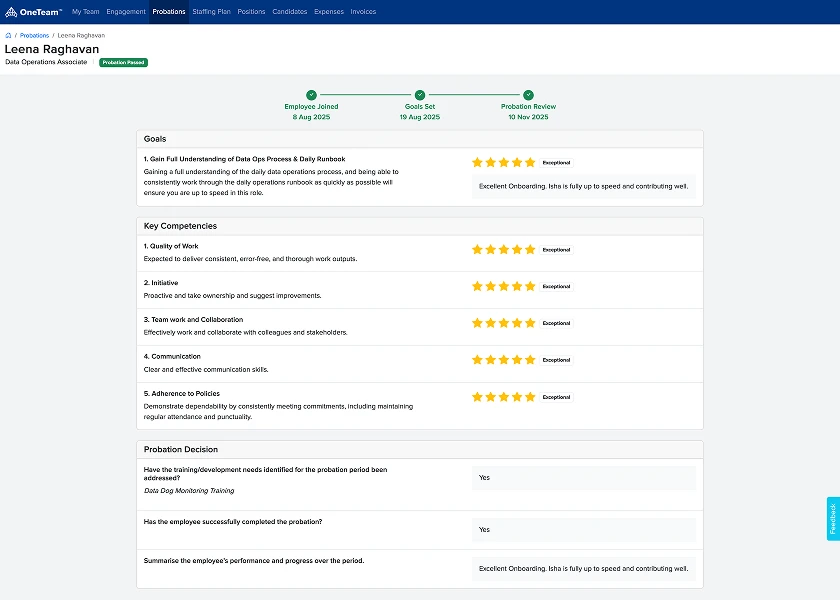Open the My Team menu
The width and height of the screenshot is (840, 600).
[85, 12]
